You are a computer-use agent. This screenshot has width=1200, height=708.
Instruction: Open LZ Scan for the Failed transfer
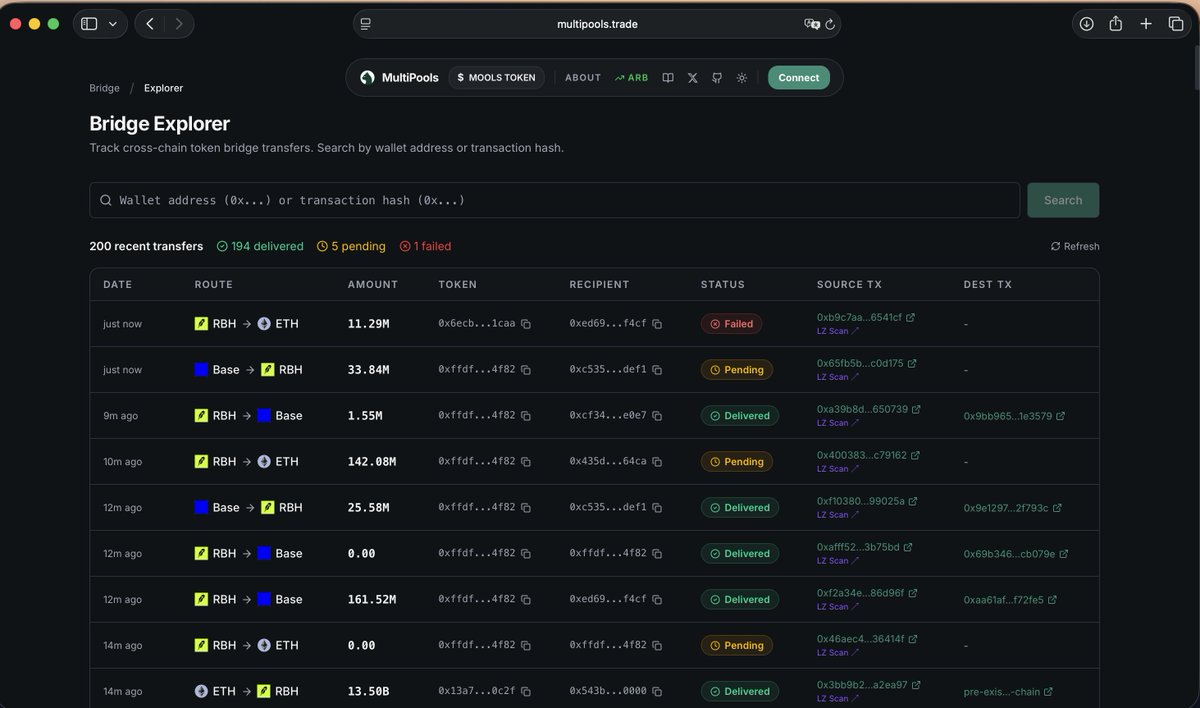[838, 330]
